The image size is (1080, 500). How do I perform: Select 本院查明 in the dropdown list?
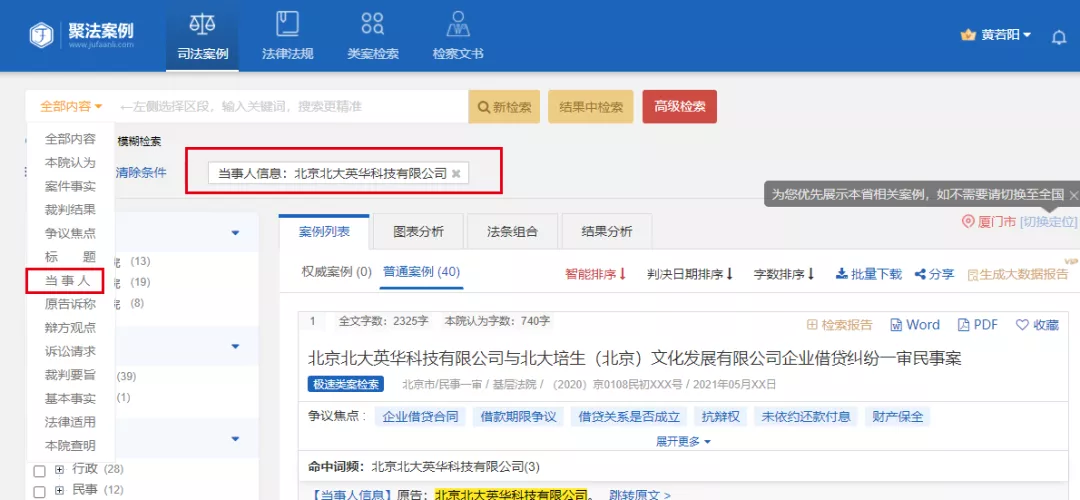[70, 446]
